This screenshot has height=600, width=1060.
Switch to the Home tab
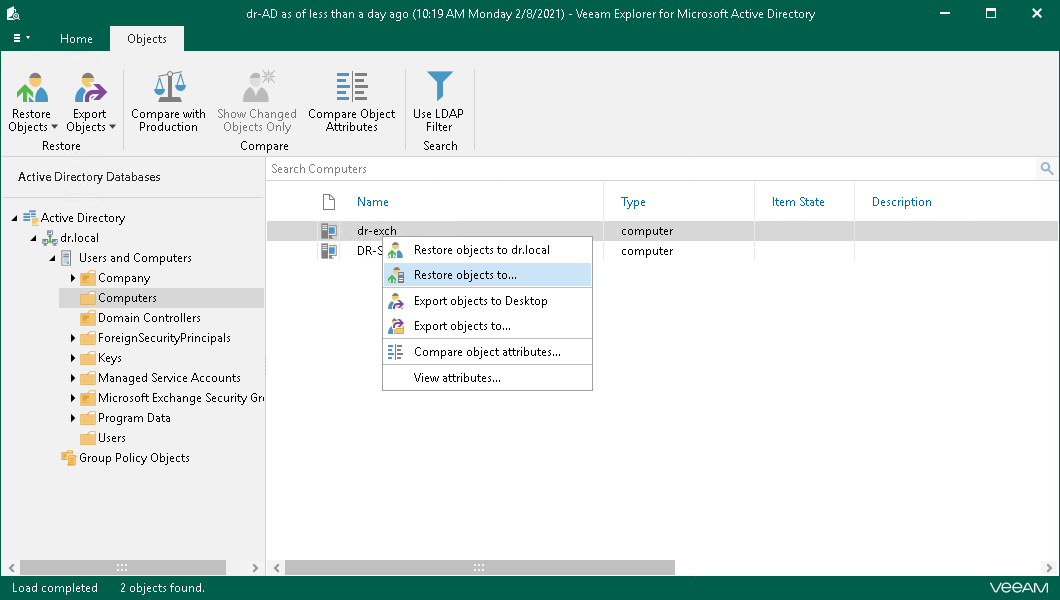tap(76, 39)
